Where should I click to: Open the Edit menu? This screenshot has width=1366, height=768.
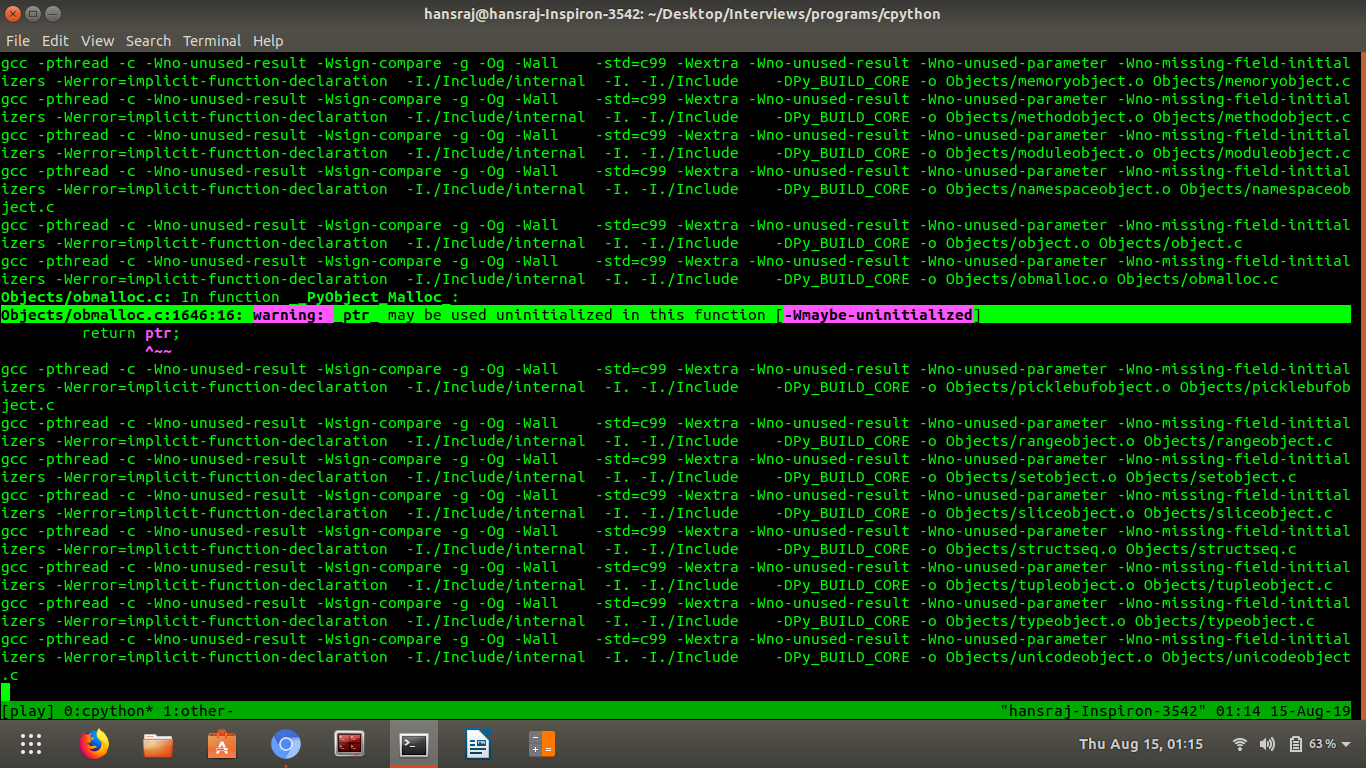click(55, 41)
